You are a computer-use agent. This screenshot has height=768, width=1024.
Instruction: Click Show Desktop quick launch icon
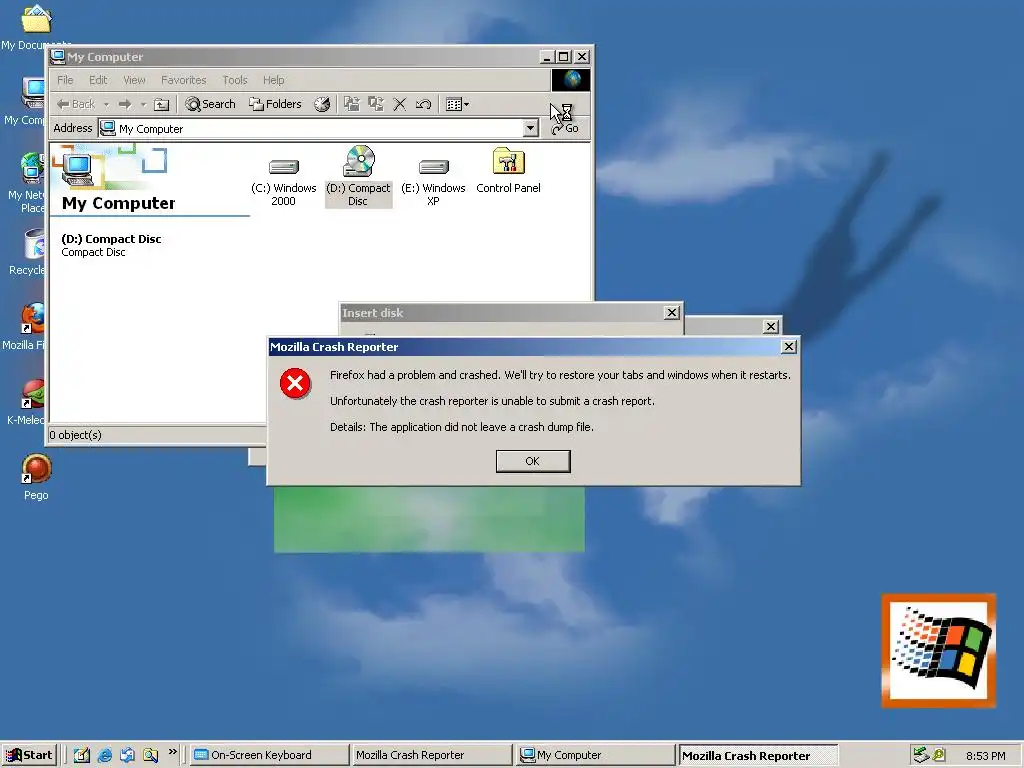pos(81,755)
